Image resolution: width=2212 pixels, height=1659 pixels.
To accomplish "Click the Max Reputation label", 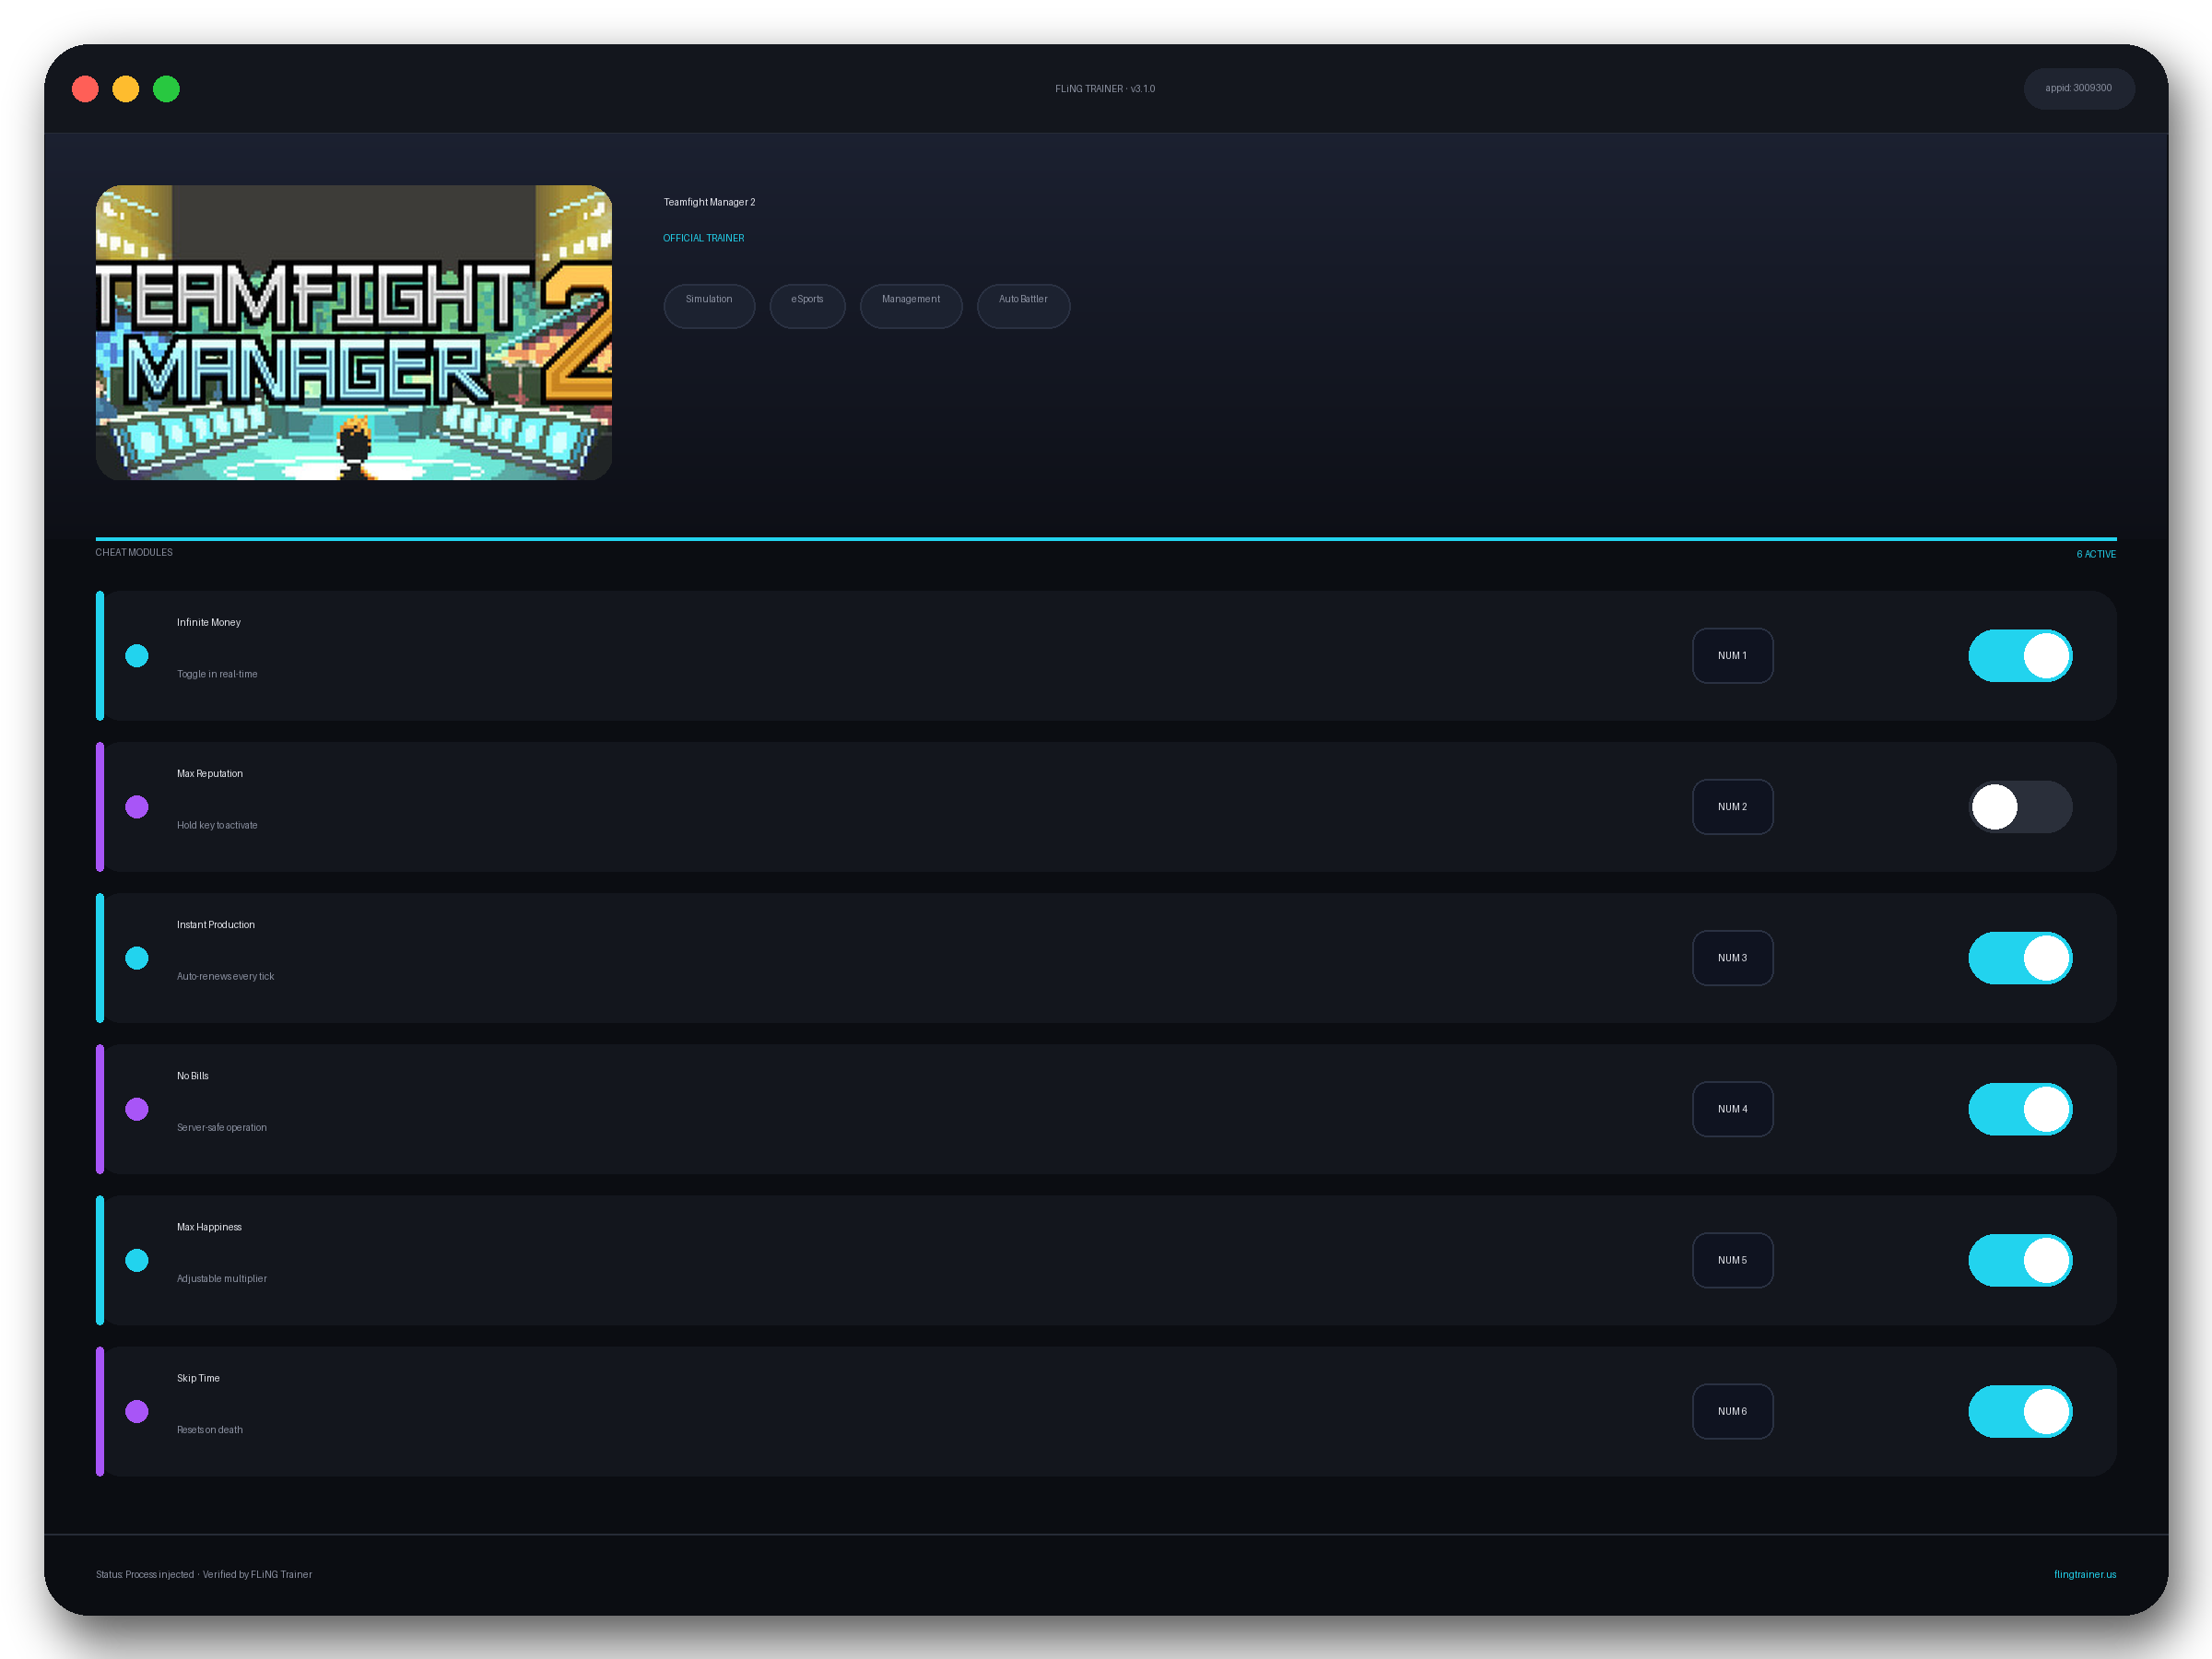I will click(210, 773).
